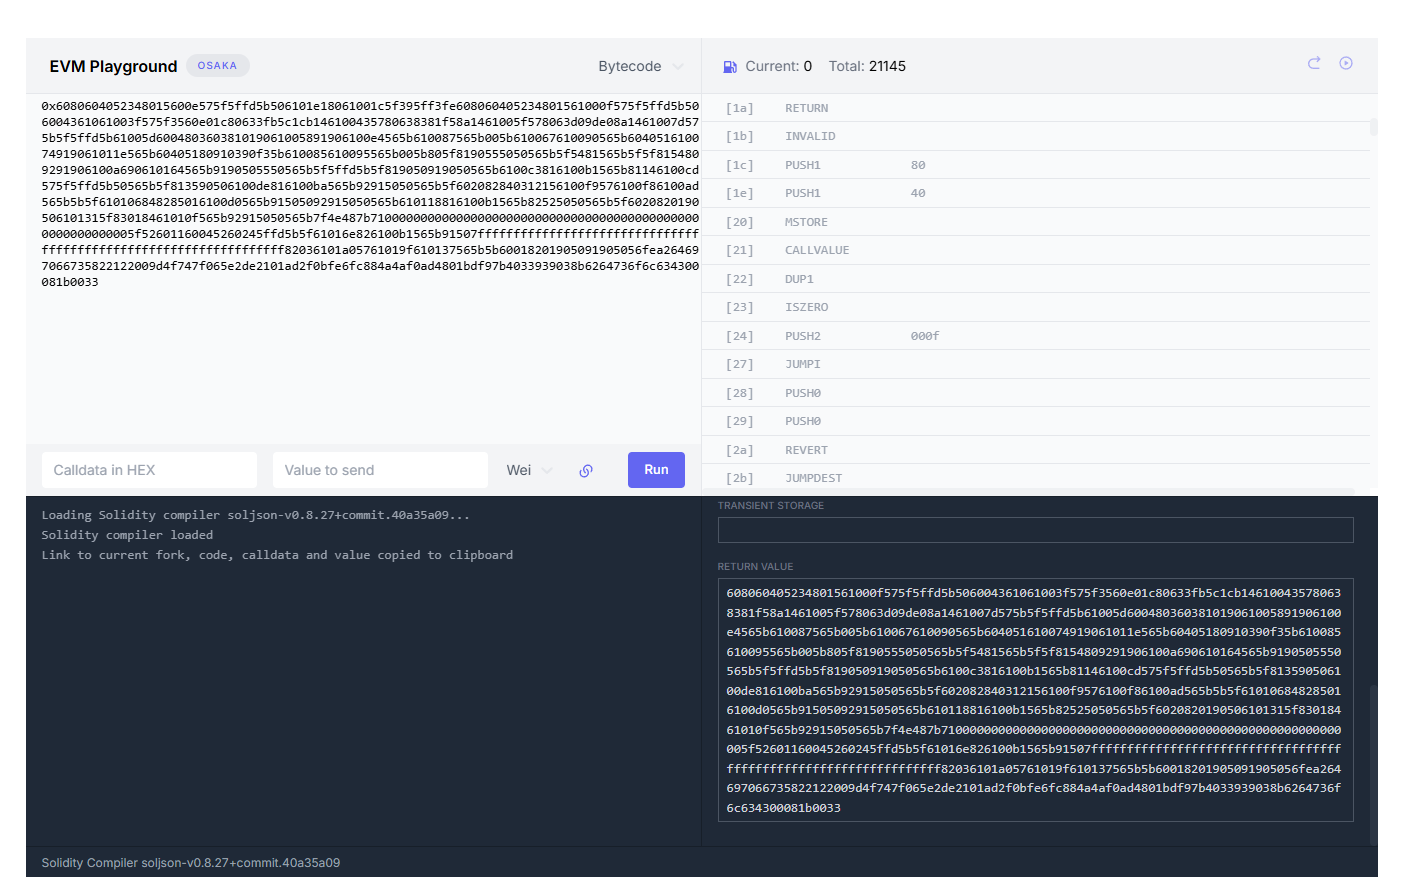The width and height of the screenshot is (1402, 877).
Task: Click the Transient Storage field
Action: 1034,529
